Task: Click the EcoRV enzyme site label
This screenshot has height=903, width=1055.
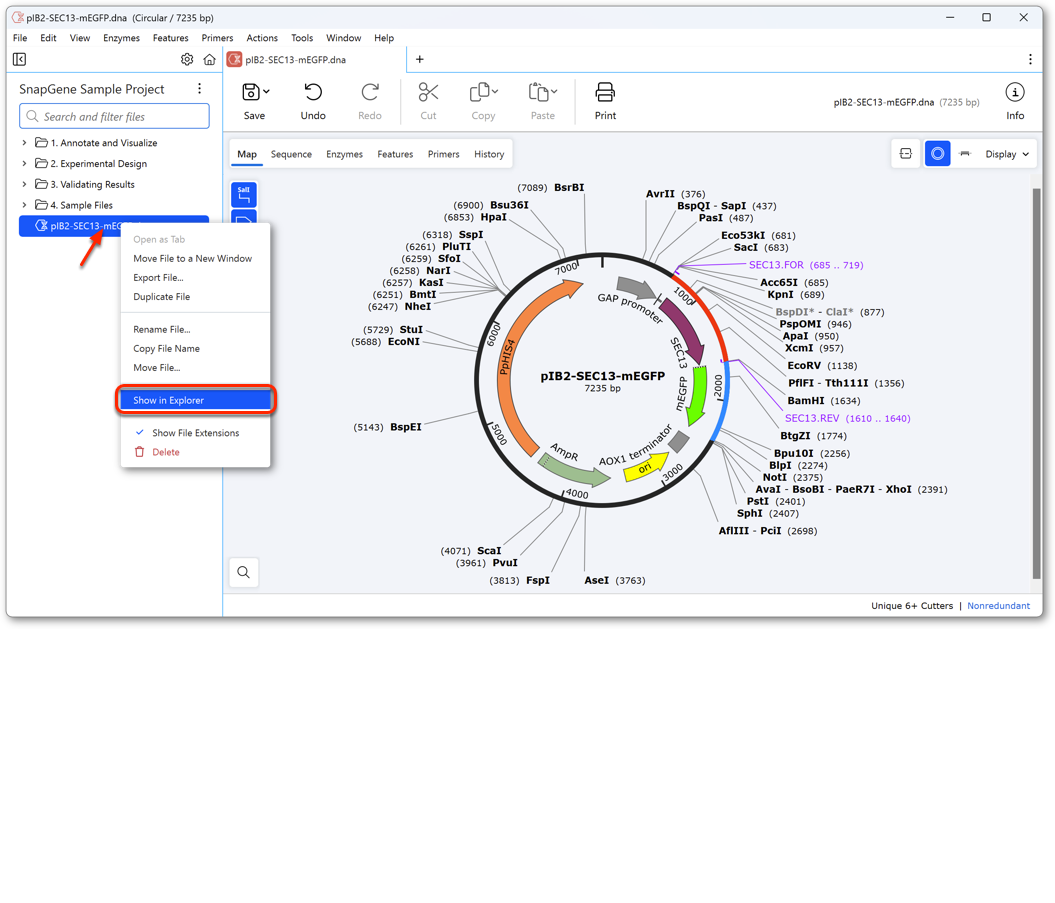Action: (x=804, y=366)
